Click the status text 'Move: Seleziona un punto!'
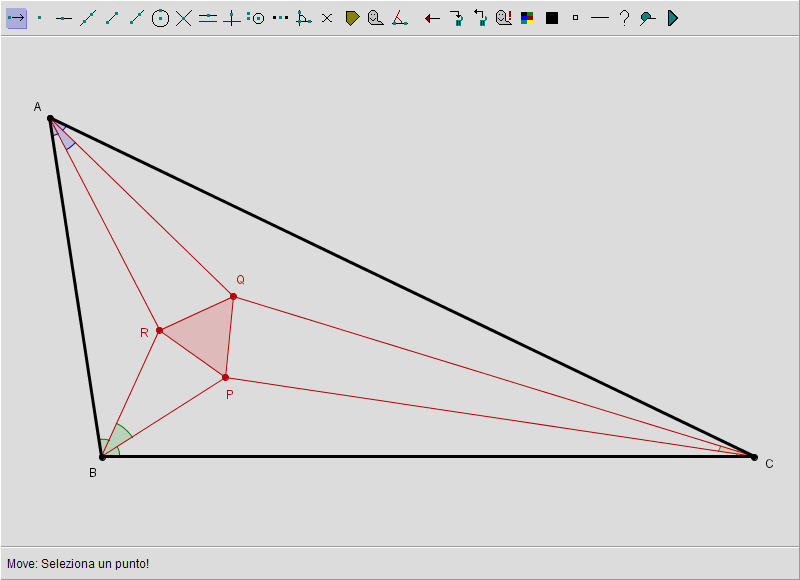This screenshot has height=580, width=800. tap(78, 564)
